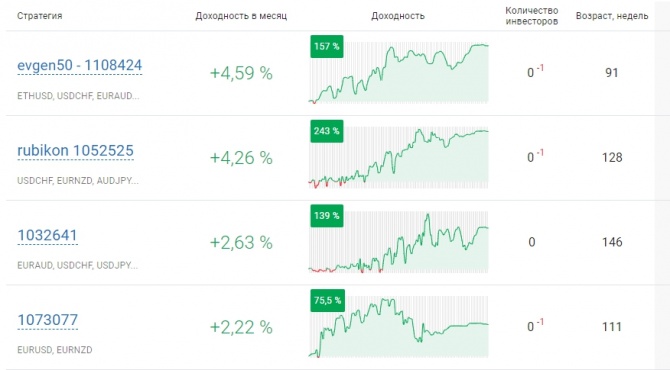
Task: Click the green 139 % yield badge
Action: 327,216
